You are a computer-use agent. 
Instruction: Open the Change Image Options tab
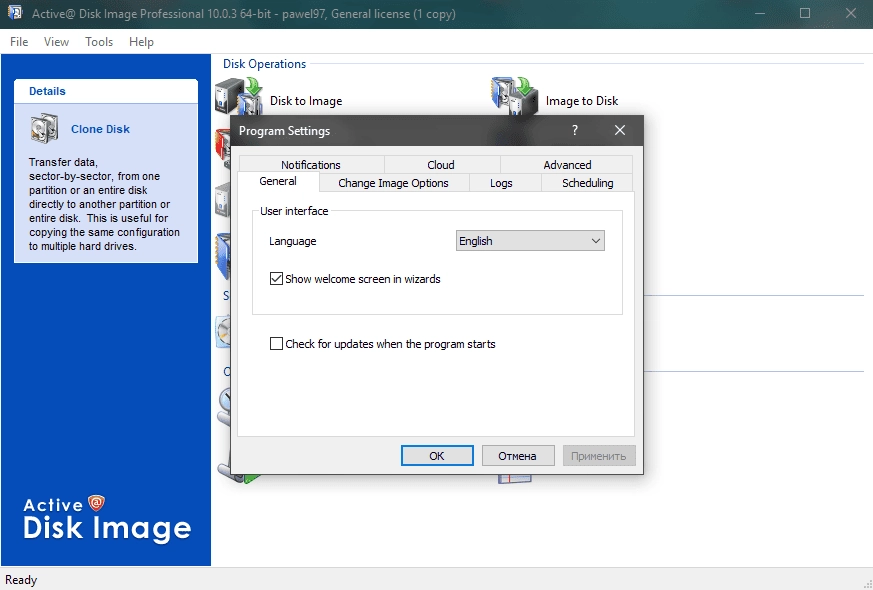tap(394, 183)
